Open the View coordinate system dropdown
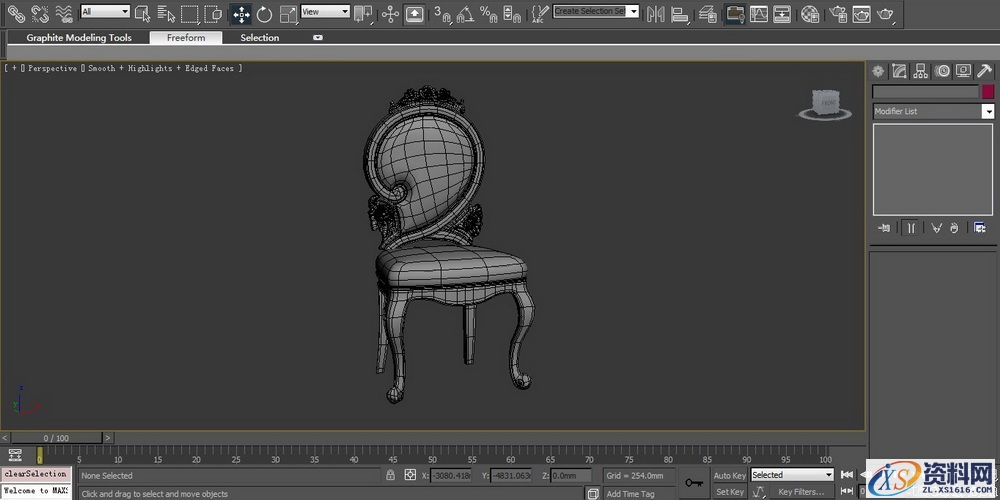This screenshot has height=500, width=1000. tap(325, 12)
